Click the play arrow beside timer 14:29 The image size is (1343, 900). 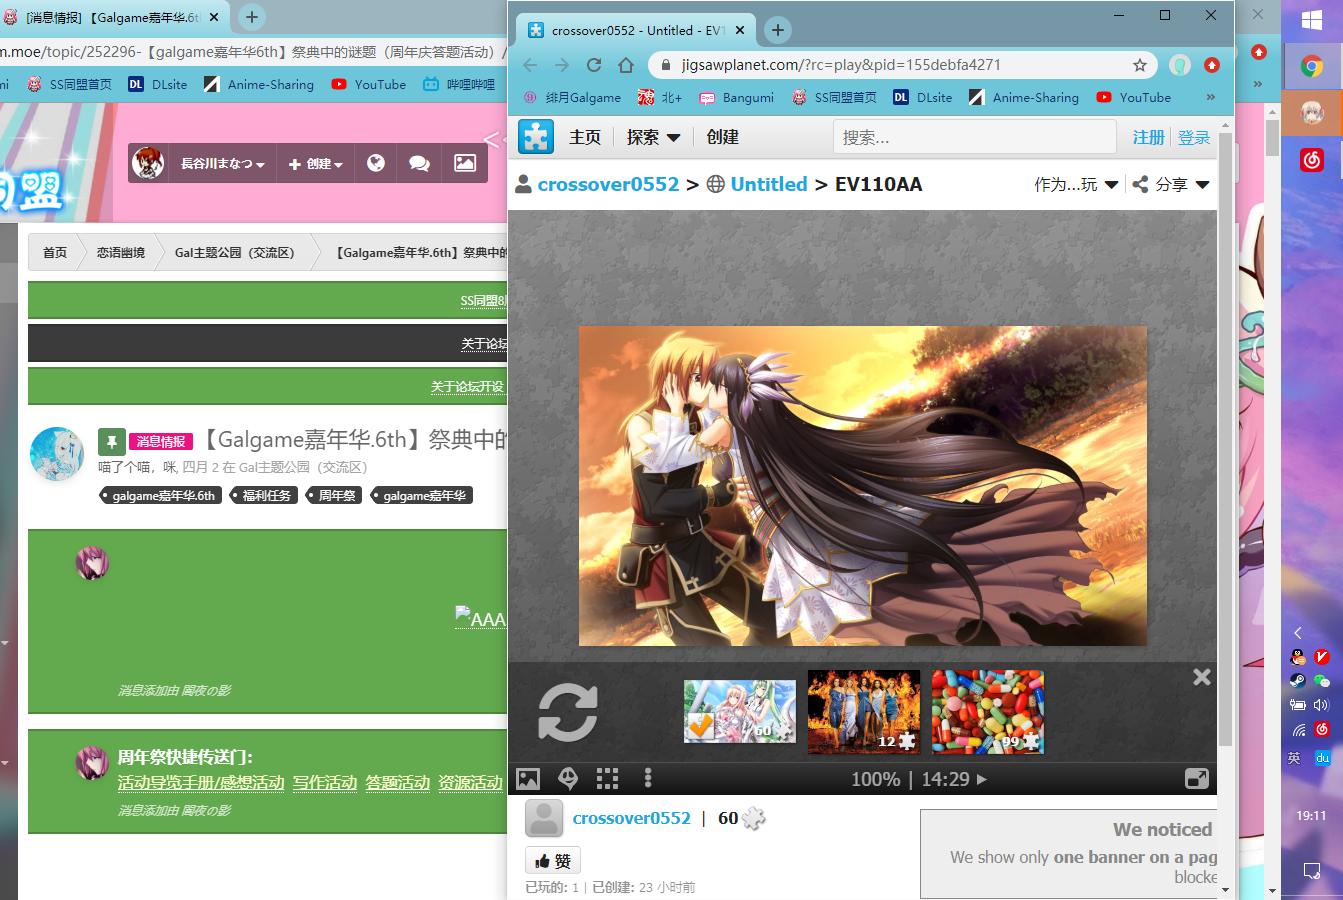[x=981, y=779]
